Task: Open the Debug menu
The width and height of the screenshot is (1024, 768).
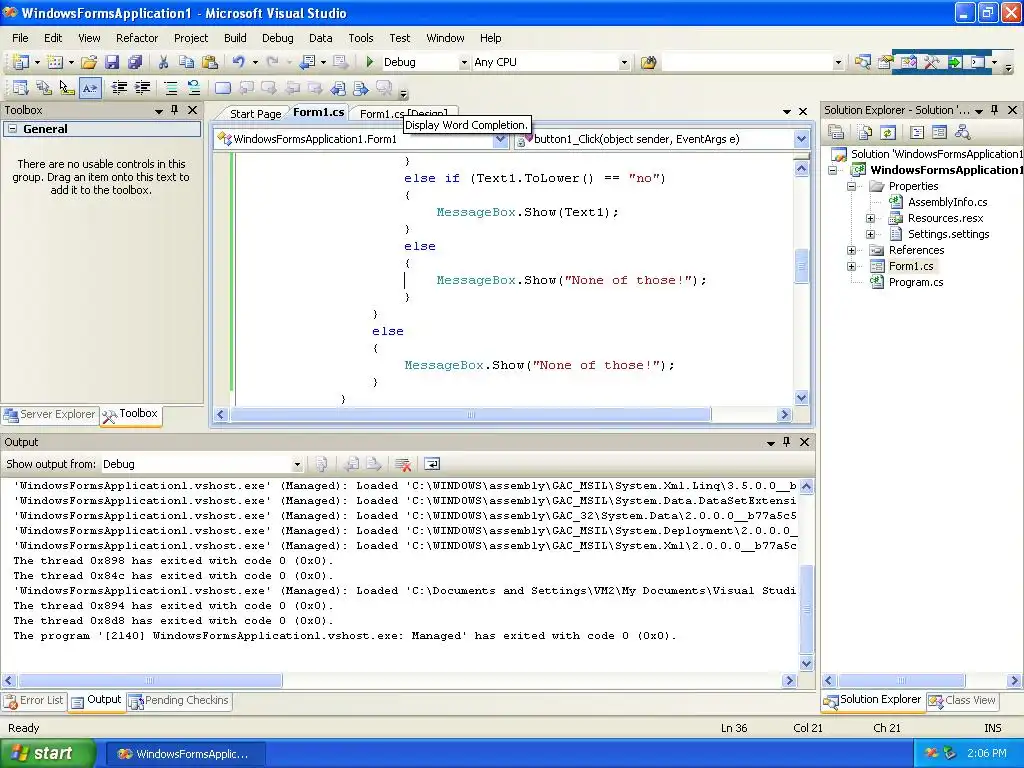Action: point(278,38)
